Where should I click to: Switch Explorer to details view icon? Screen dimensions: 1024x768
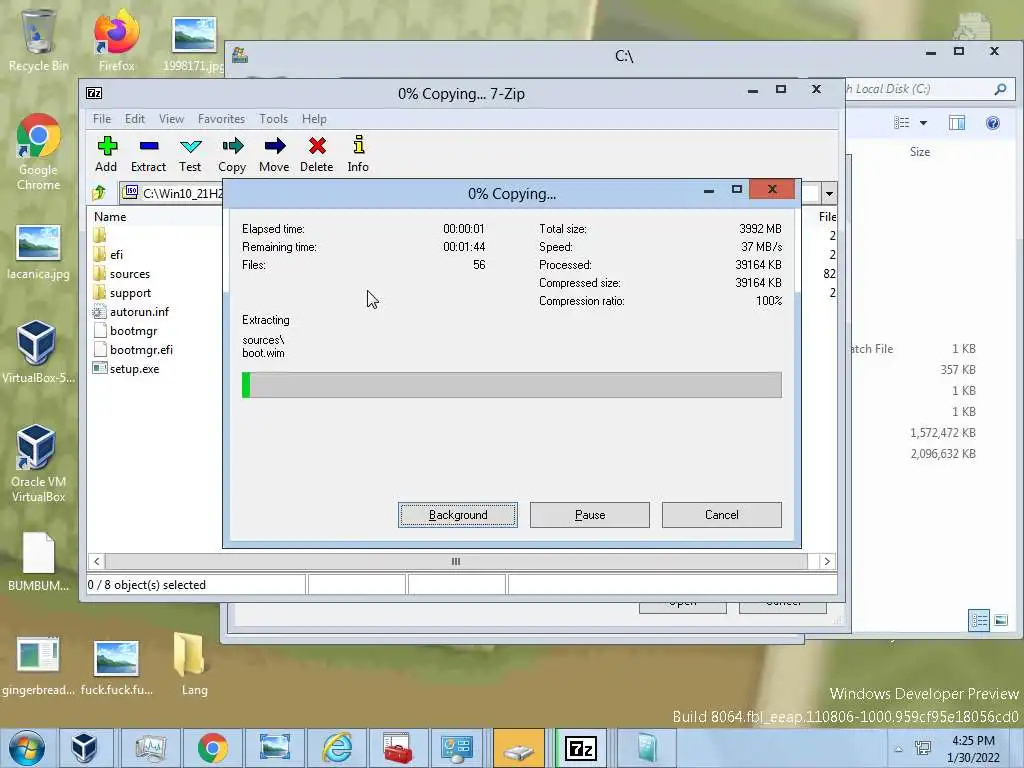pos(979,620)
